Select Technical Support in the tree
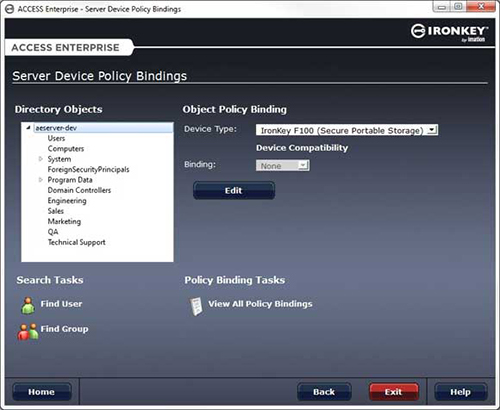 pyautogui.click(x=77, y=242)
